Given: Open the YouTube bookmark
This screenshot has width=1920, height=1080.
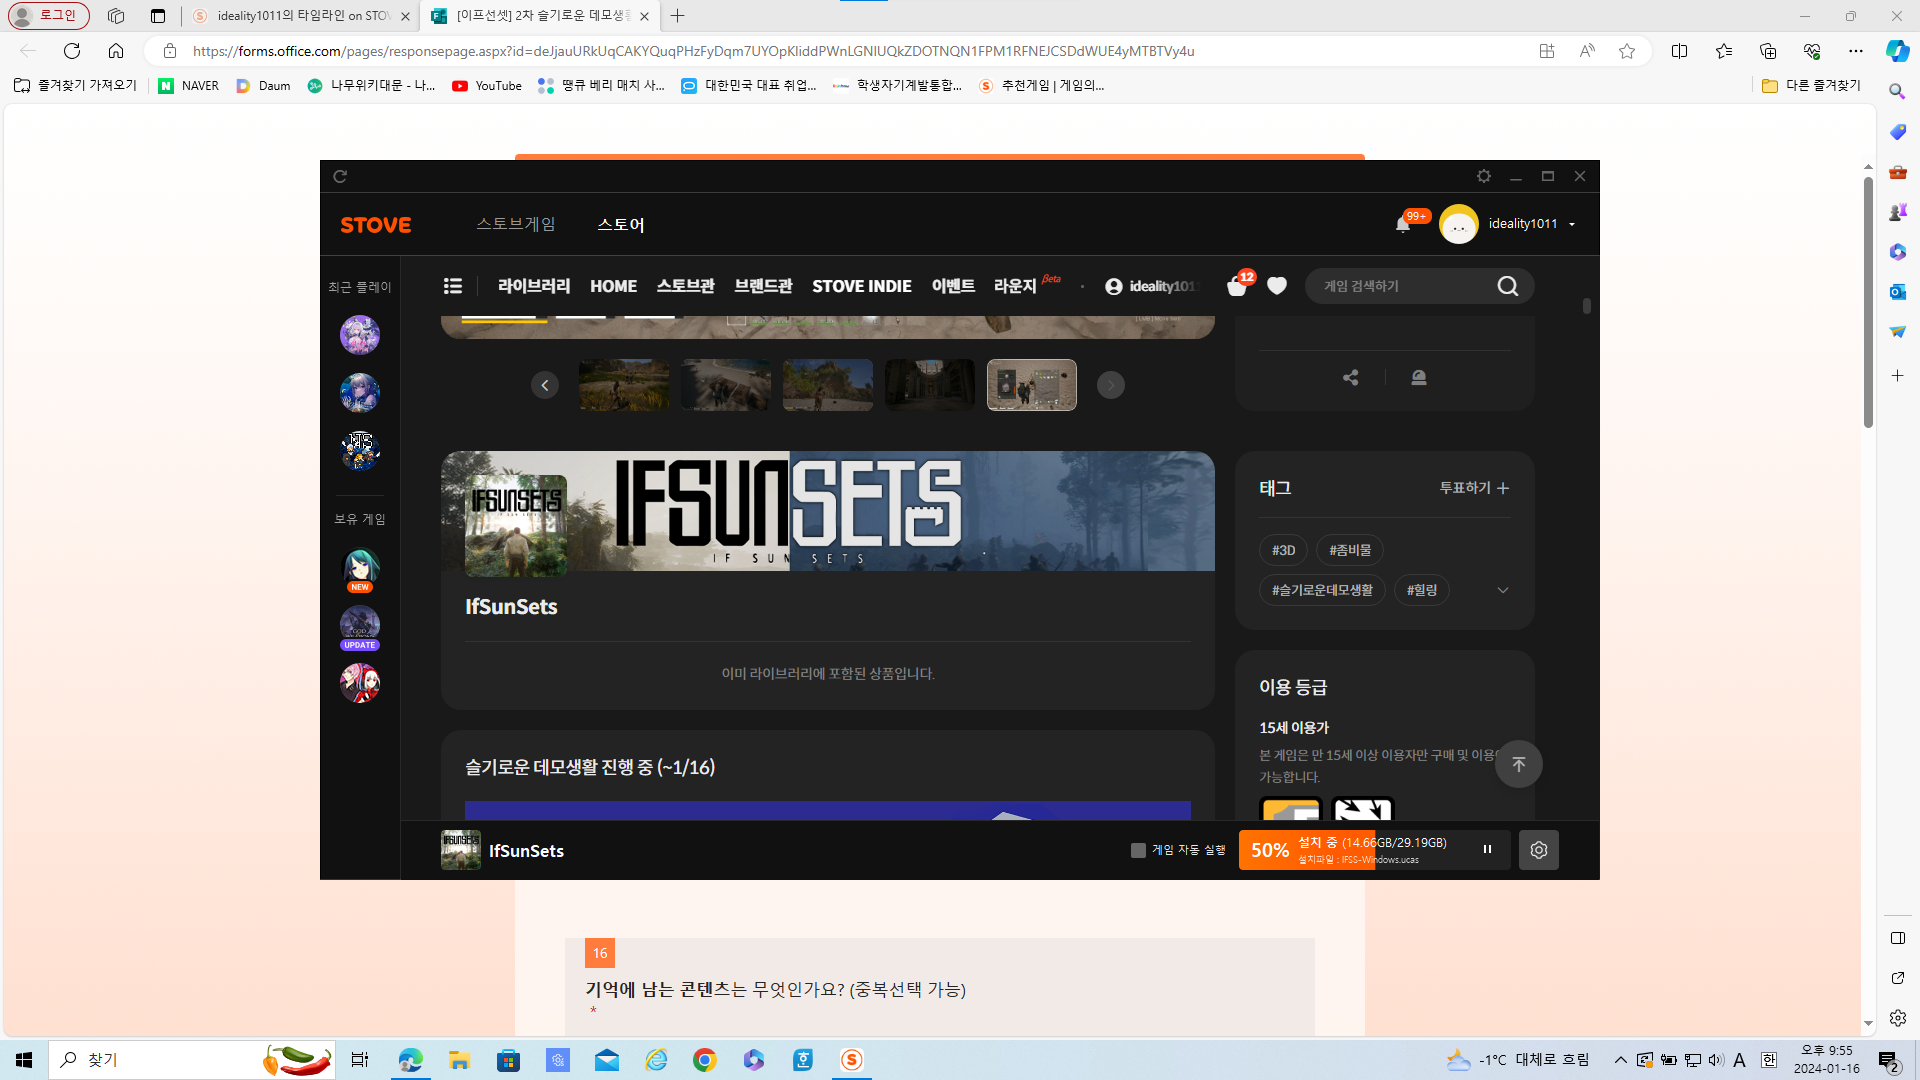Looking at the screenshot, I should pos(487,86).
